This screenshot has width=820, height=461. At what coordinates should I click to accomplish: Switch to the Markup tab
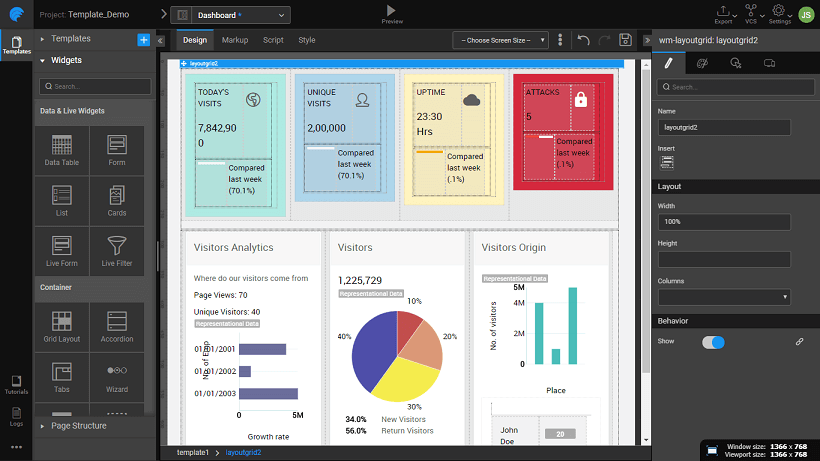point(235,40)
